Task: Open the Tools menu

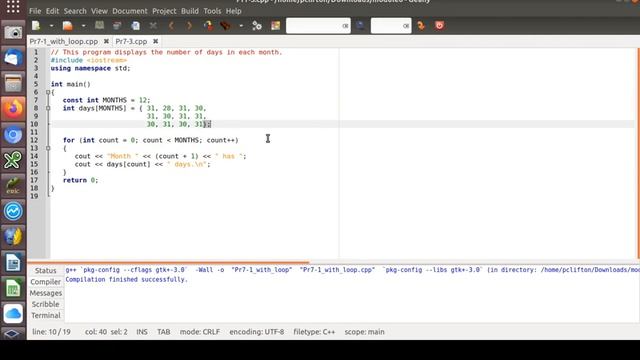Action: (x=212, y=11)
